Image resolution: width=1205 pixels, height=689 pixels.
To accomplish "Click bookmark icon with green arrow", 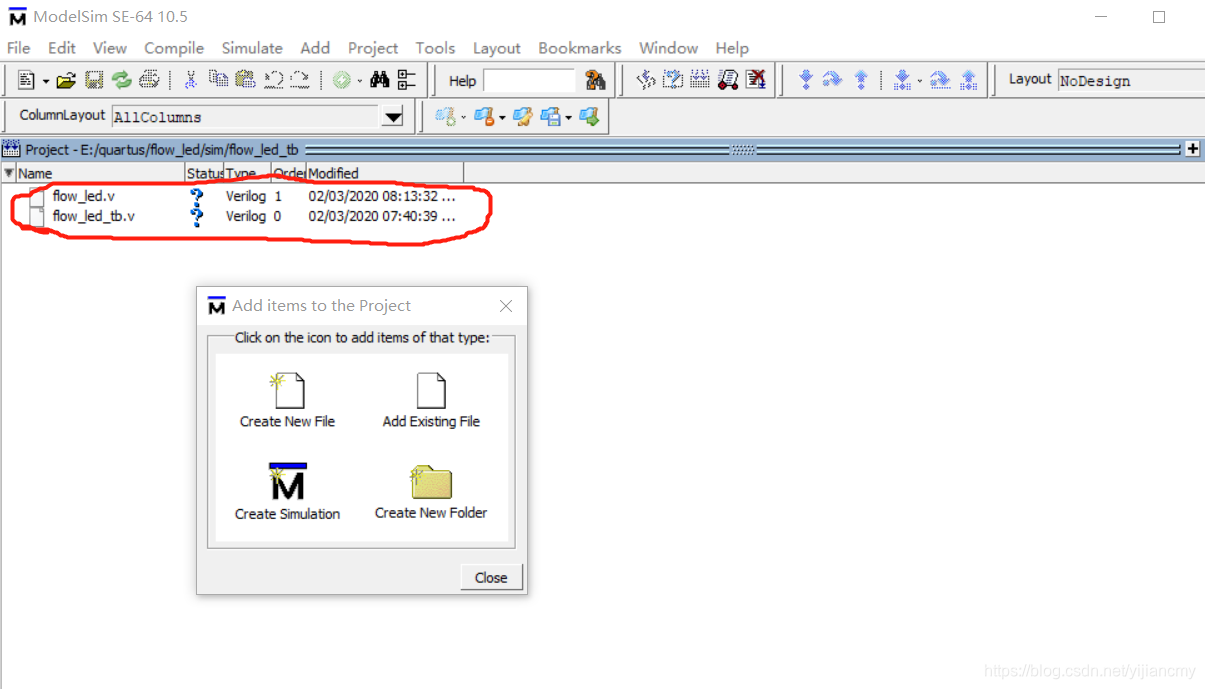I will (x=589, y=117).
